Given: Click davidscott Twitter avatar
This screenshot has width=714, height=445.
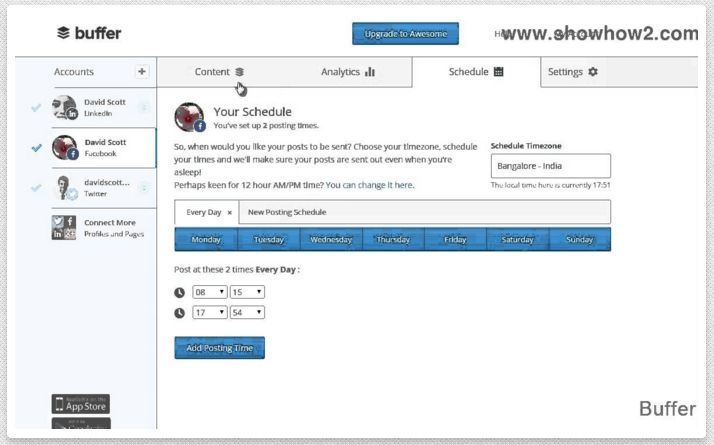Looking at the screenshot, I should (x=64, y=188).
